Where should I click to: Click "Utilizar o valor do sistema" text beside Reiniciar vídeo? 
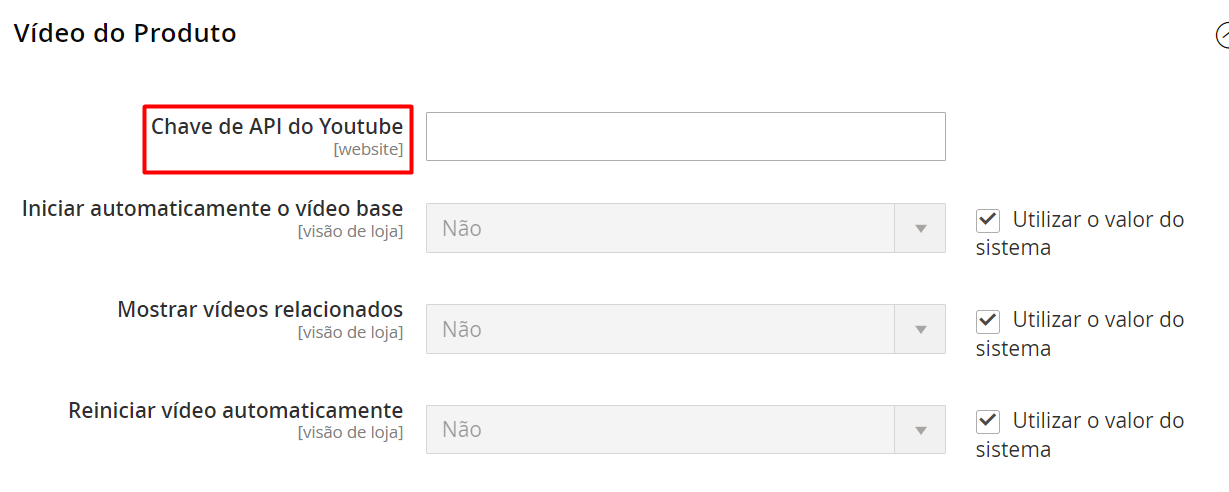click(1097, 421)
